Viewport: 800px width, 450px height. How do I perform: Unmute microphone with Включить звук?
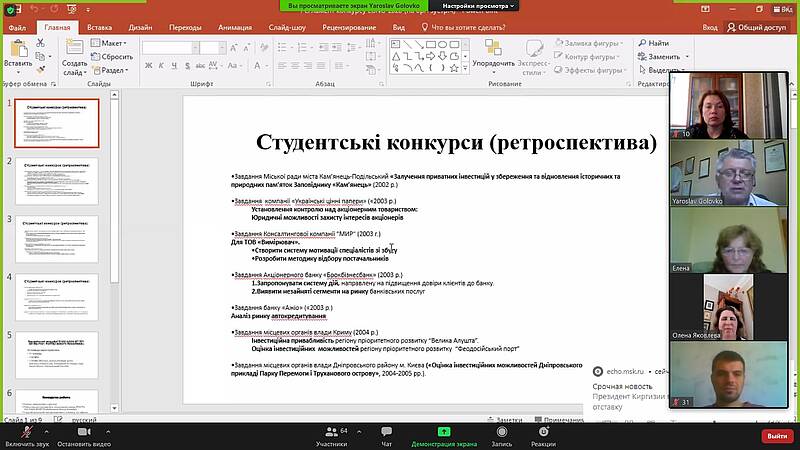point(27,437)
